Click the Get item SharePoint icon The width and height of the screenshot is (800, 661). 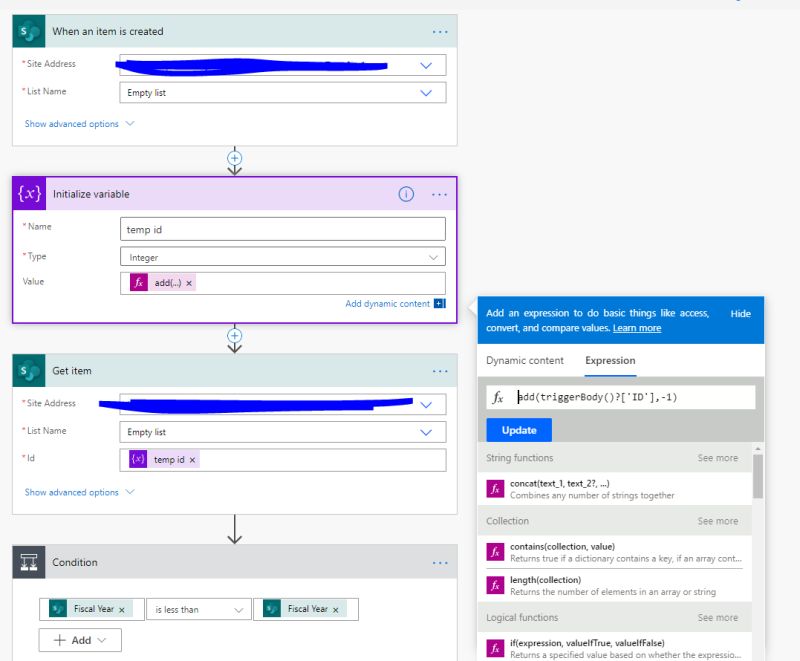click(x=27, y=370)
